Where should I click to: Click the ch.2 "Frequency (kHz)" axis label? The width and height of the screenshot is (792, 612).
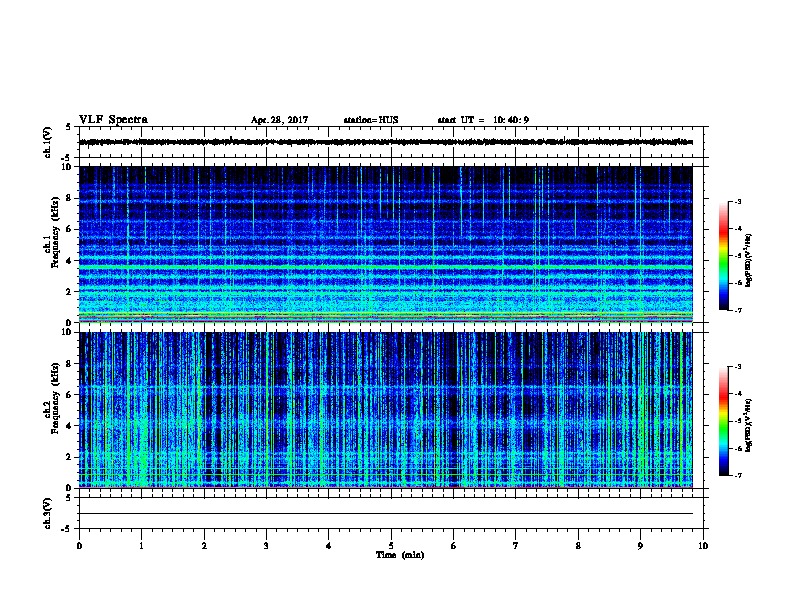point(55,398)
